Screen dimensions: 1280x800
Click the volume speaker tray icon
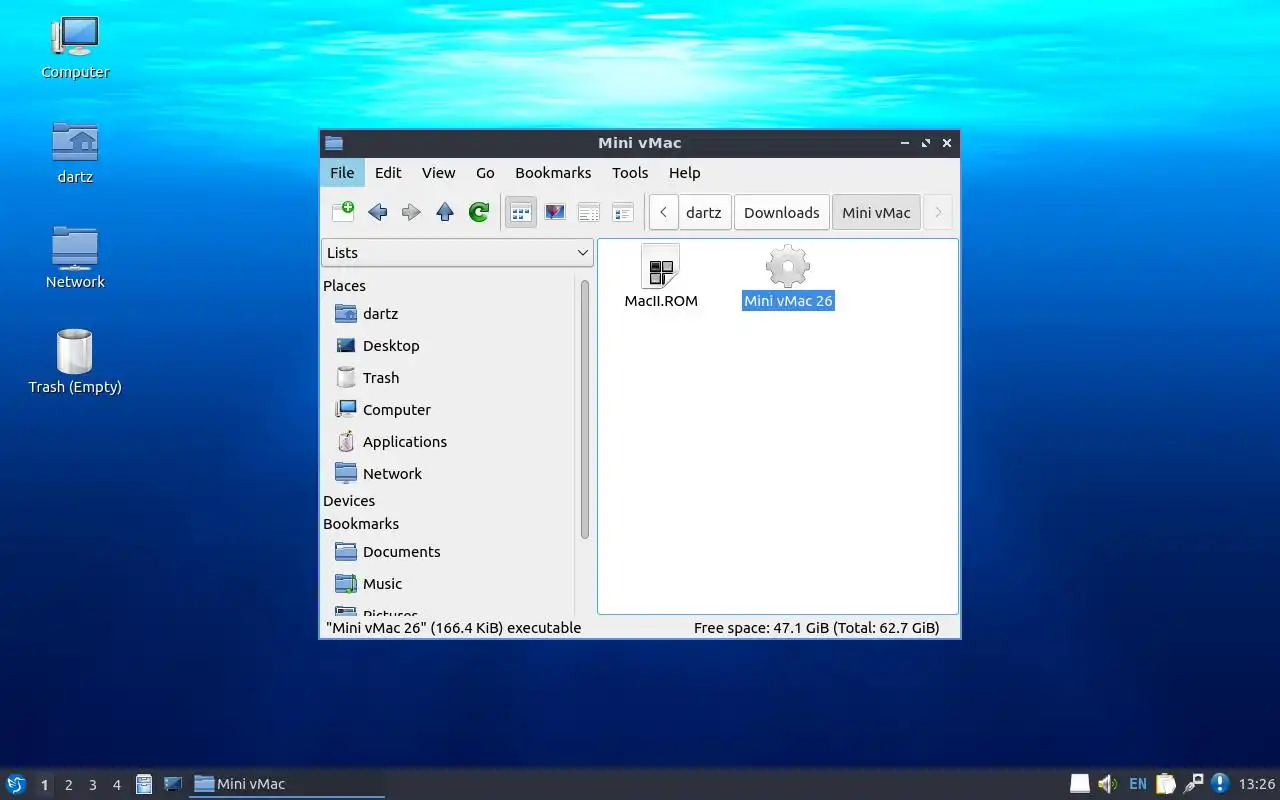1107,784
